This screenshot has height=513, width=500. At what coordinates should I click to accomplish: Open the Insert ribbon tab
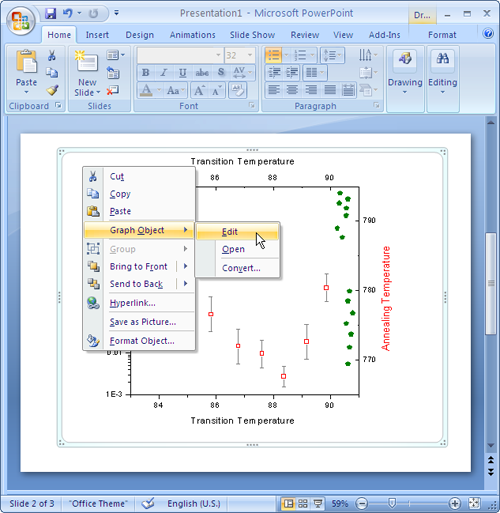click(x=97, y=35)
